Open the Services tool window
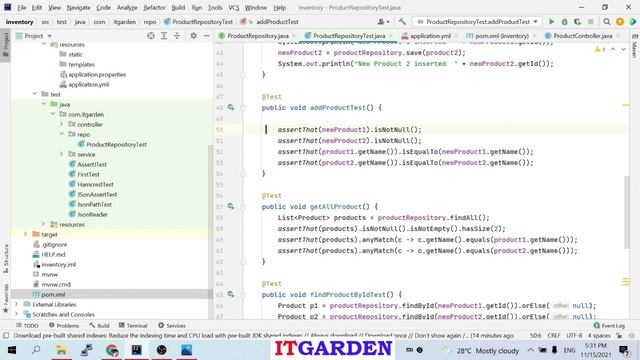This screenshot has width=640, height=360. [172, 326]
